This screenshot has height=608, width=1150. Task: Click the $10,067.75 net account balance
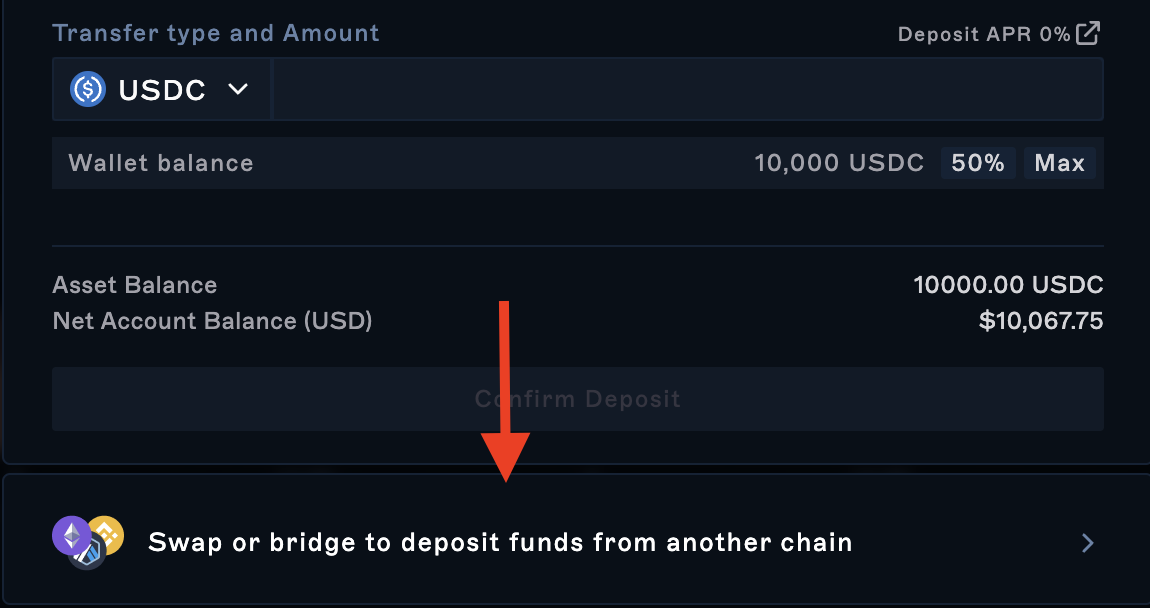click(1040, 322)
